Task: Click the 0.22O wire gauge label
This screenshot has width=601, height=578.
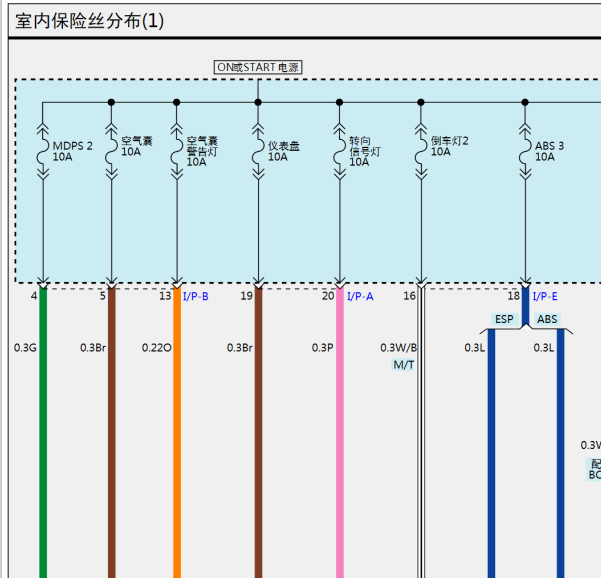Action: pyautogui.click(x=156, y=348)
